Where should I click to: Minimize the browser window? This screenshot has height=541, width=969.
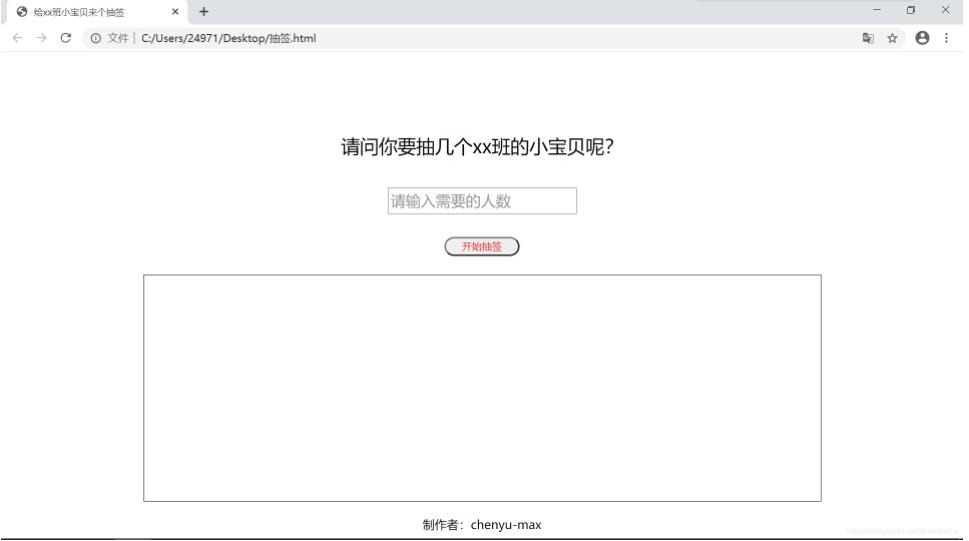(877, 10)
